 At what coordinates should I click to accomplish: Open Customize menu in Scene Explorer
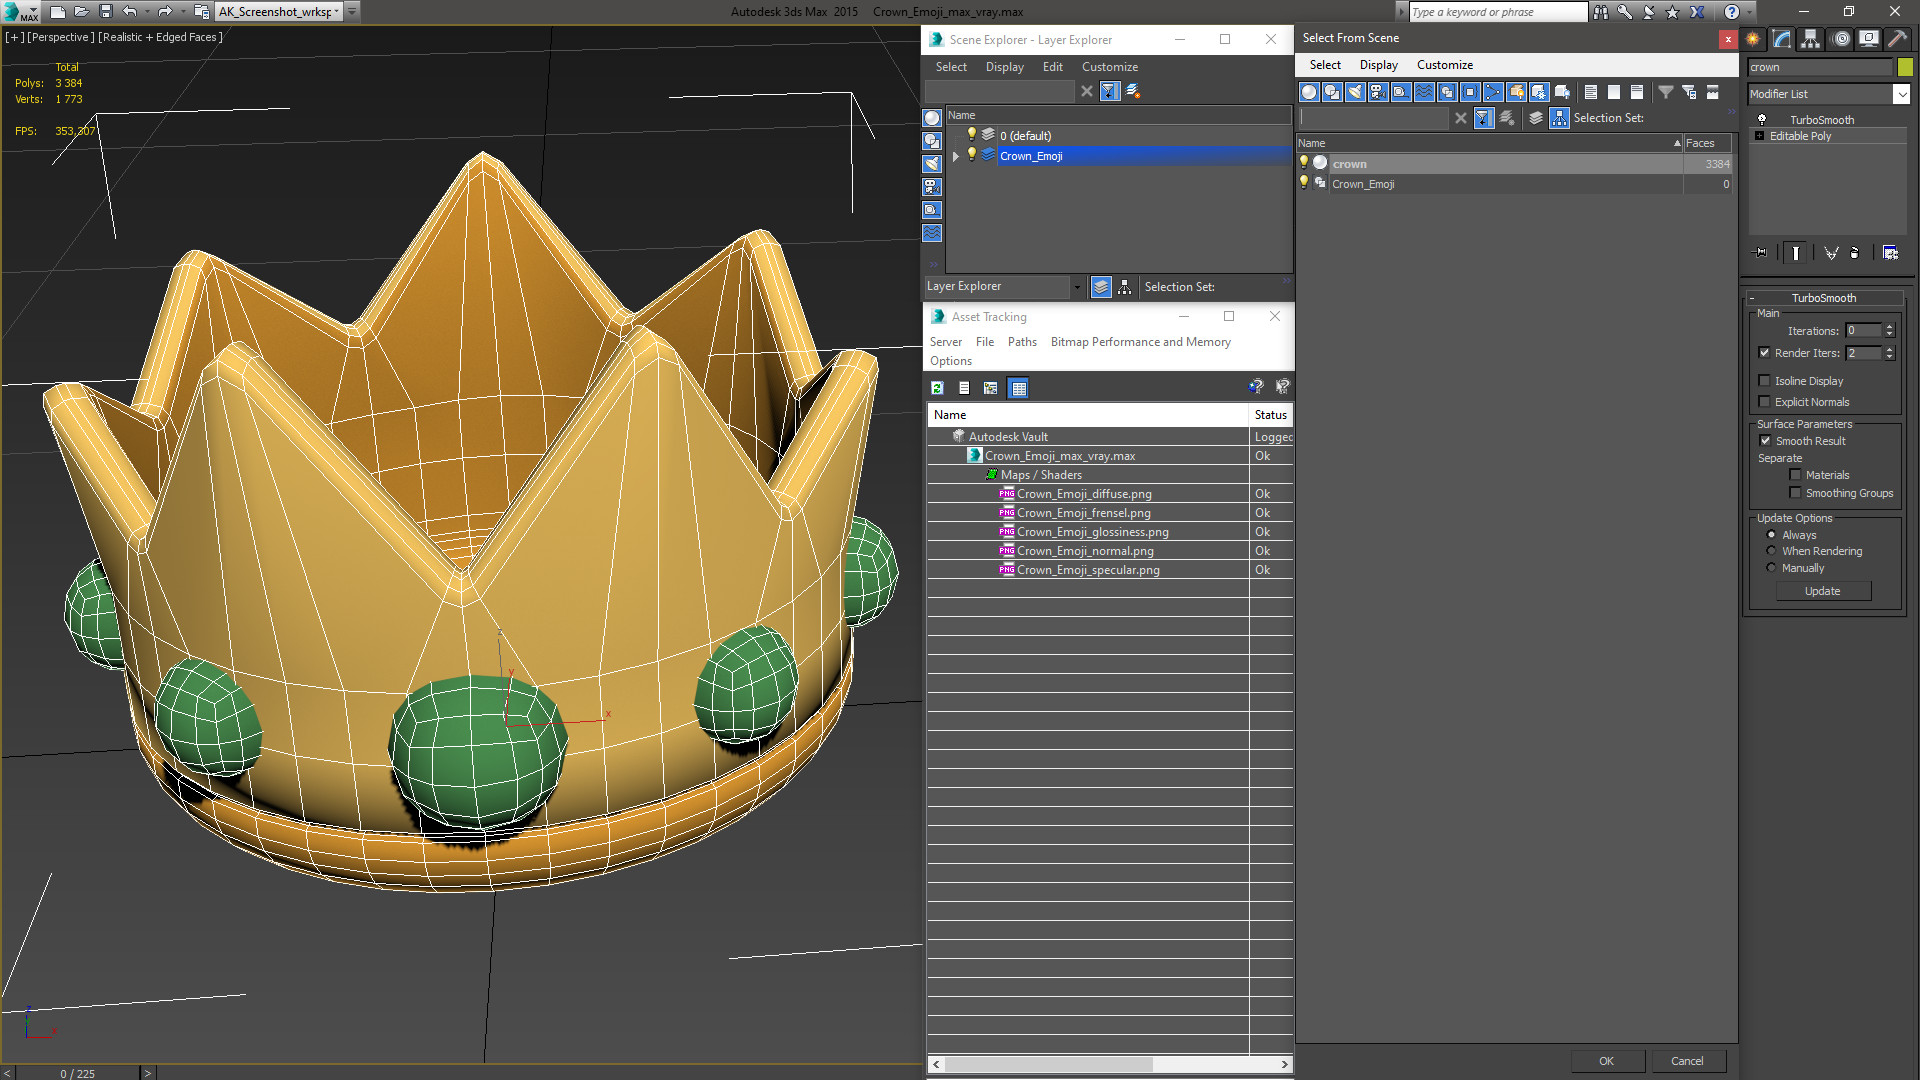coord(1109,67)
